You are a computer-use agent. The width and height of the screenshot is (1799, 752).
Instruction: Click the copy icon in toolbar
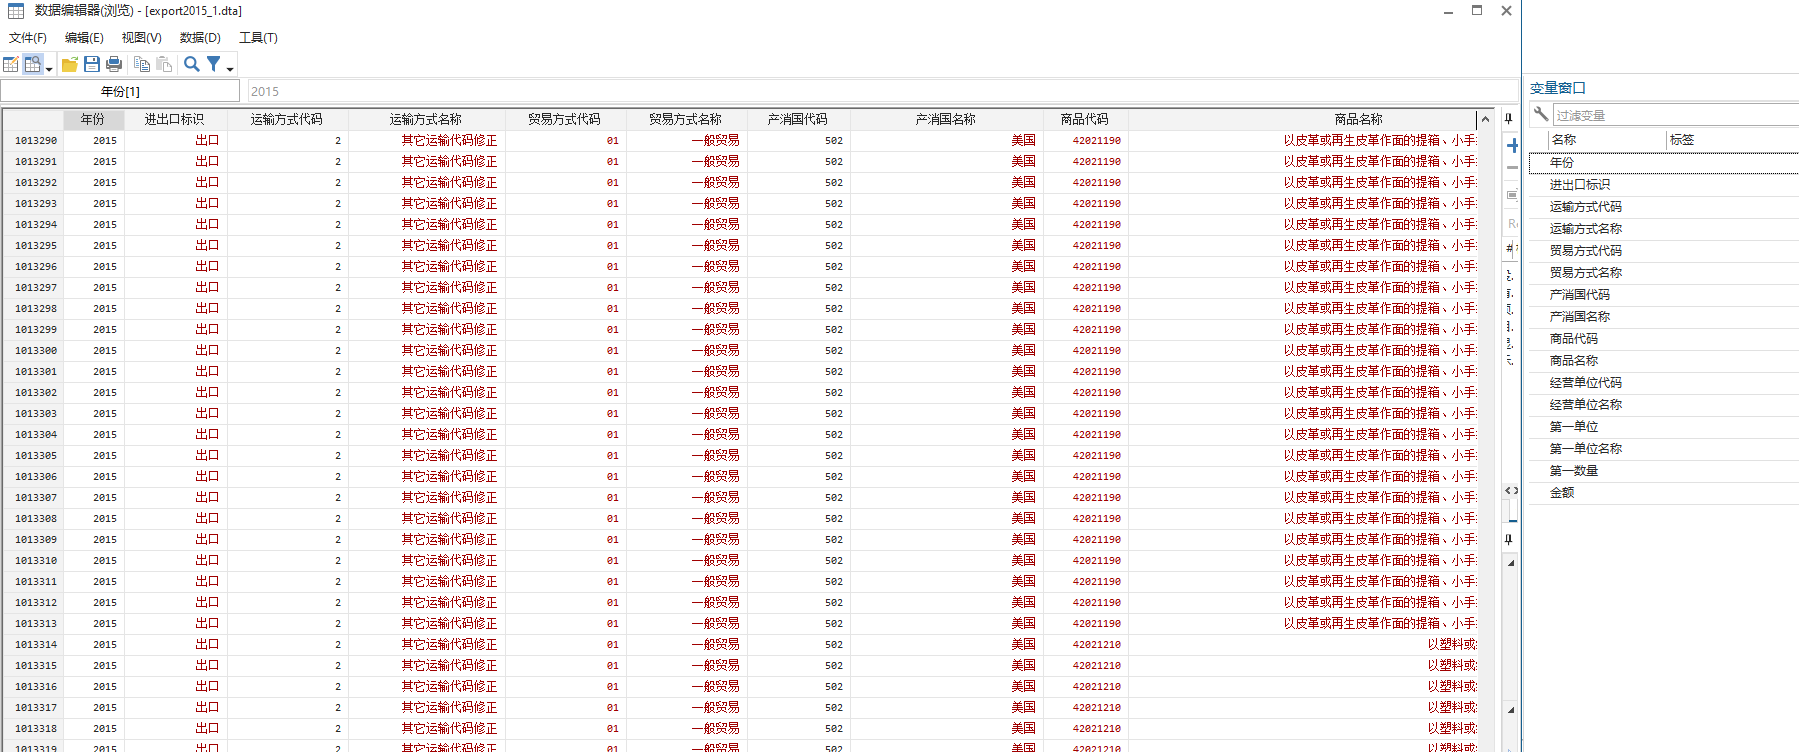pyautogui.click(x=142, y=65)
